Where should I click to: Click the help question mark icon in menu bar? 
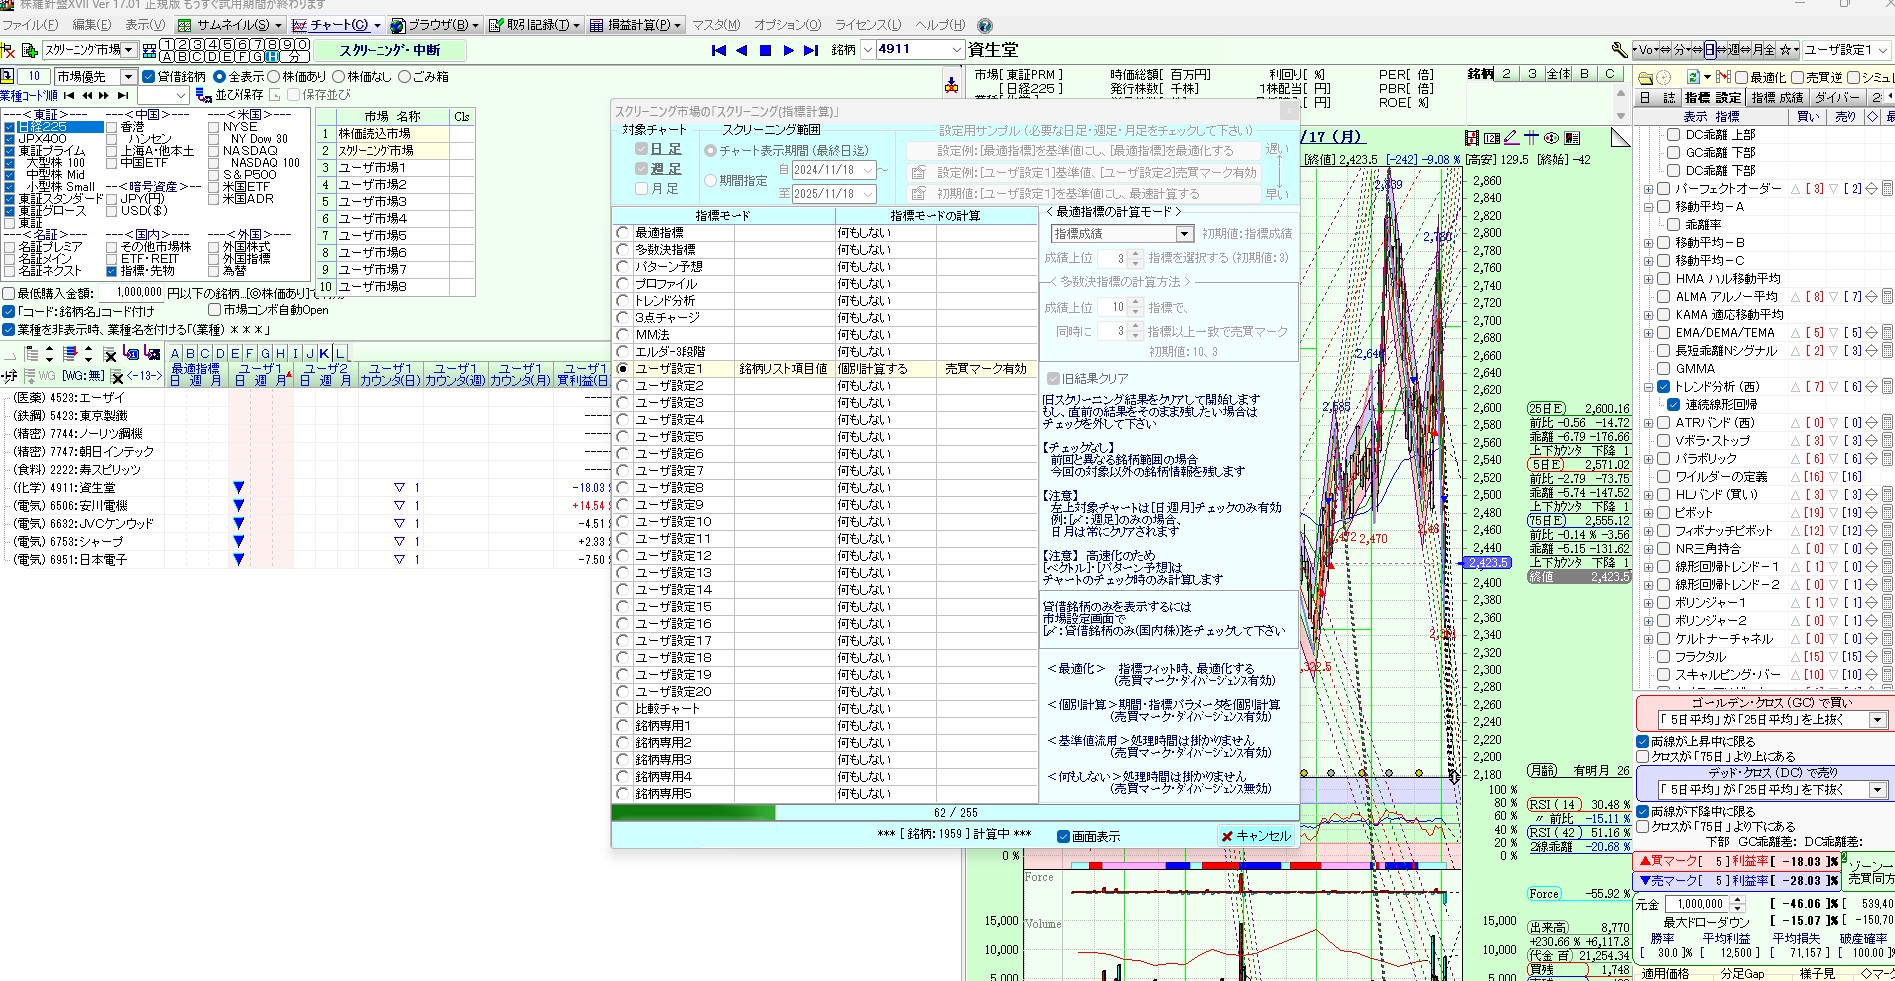[x=985, y=25]
